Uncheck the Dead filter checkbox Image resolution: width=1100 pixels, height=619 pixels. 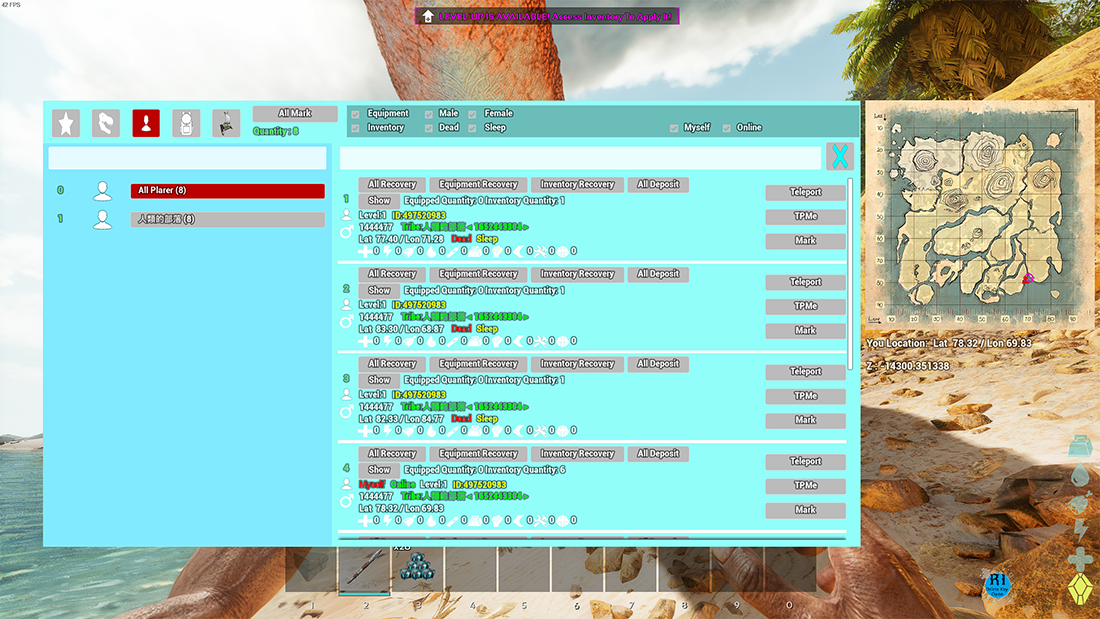429,128
